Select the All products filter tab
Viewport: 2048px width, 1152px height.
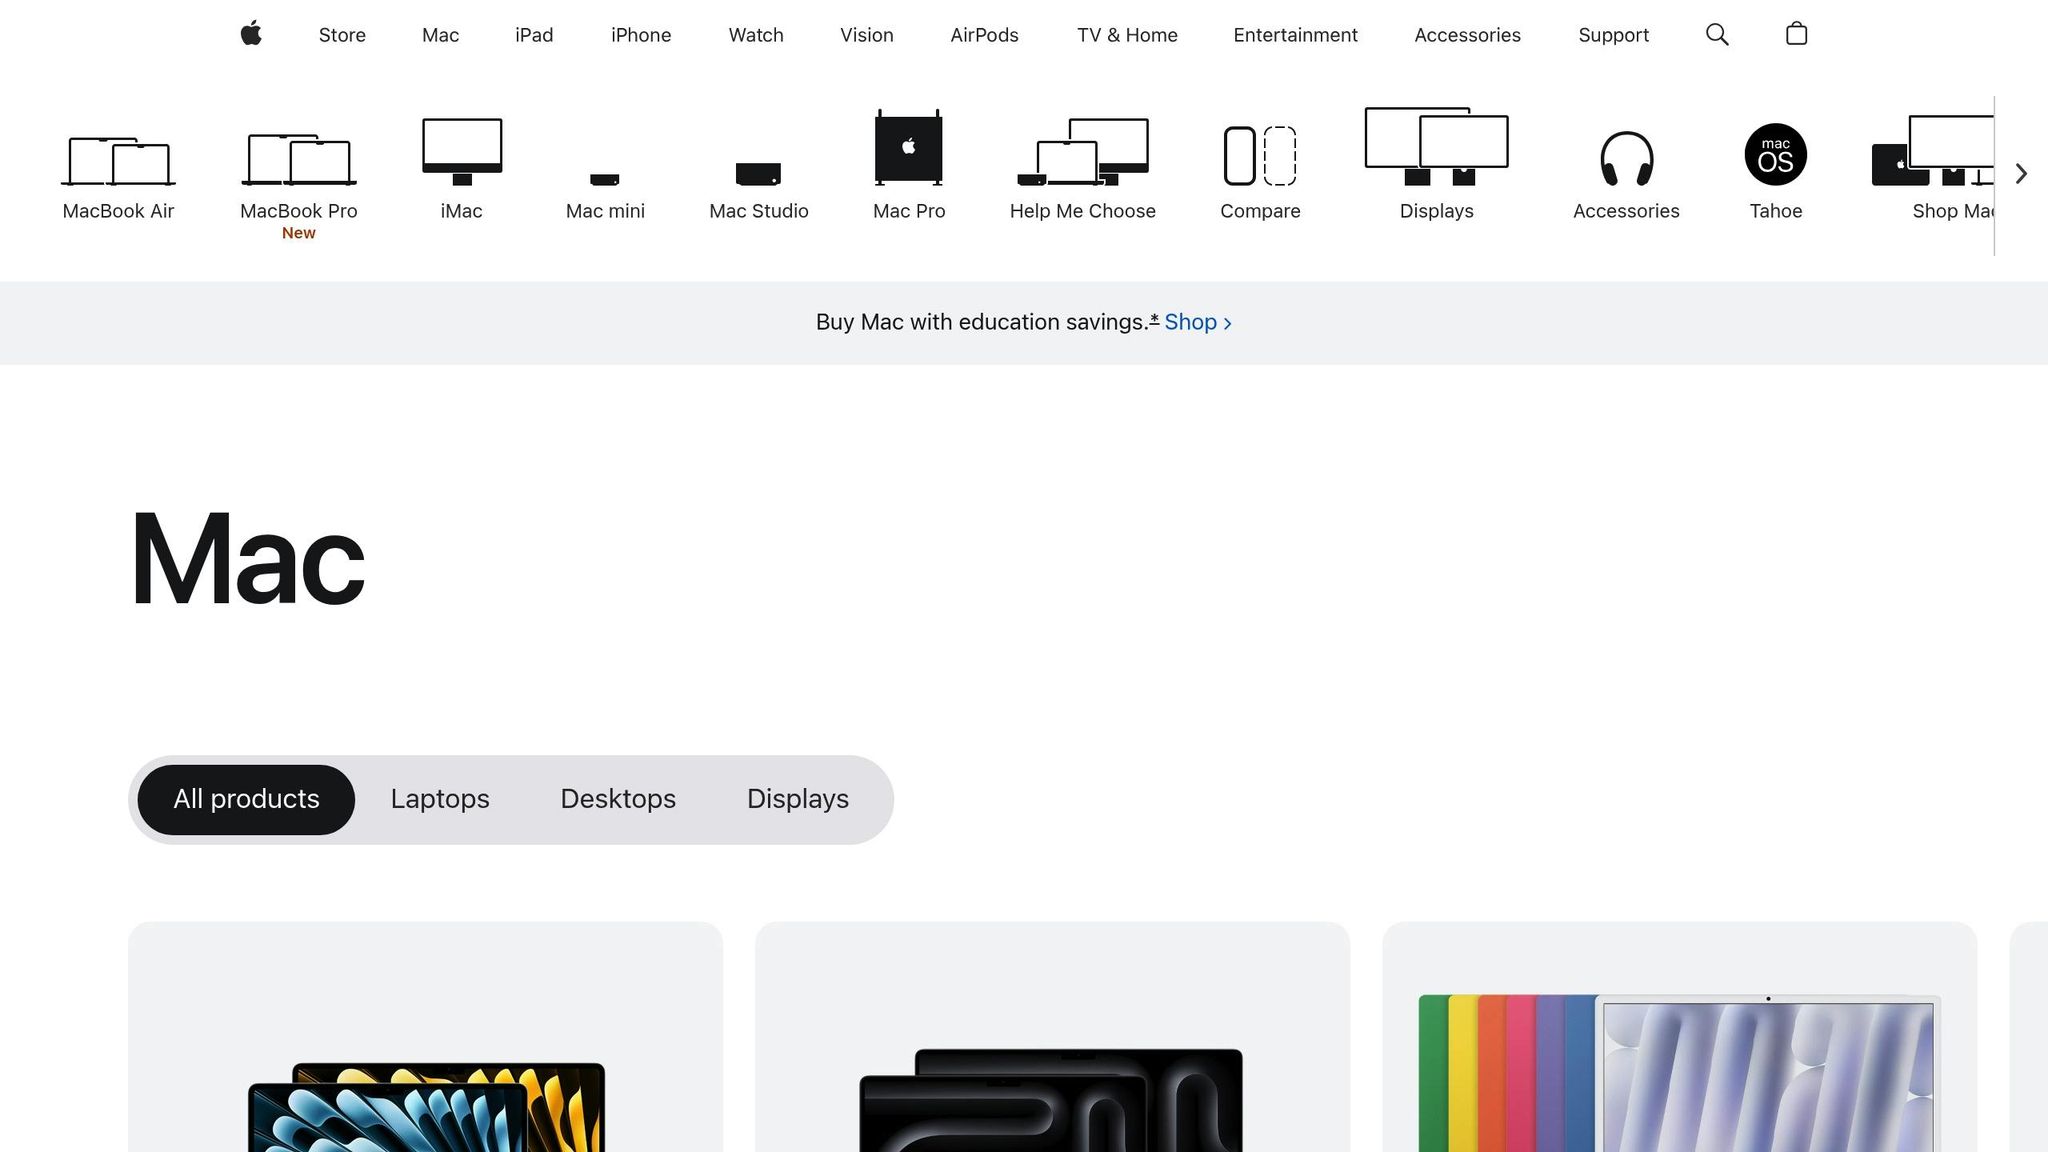coord(246,799)
